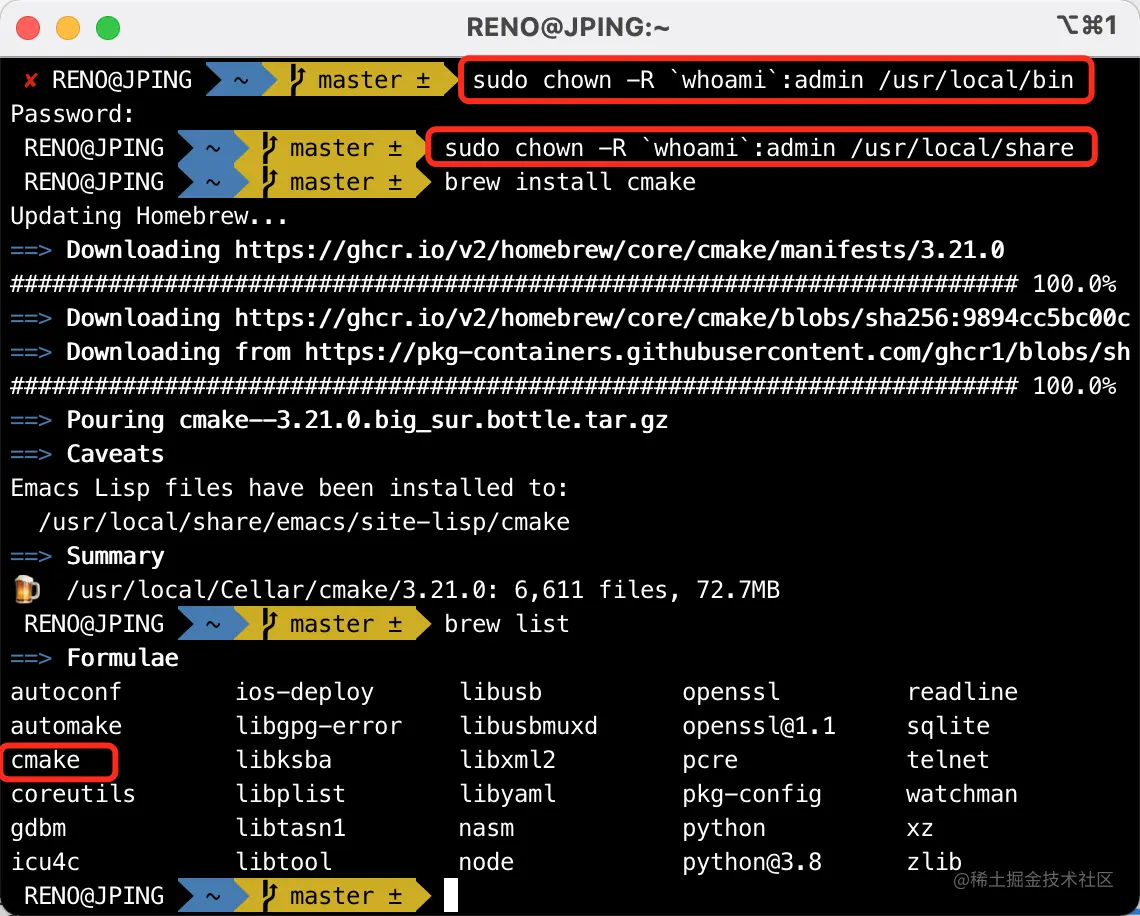Viewport: 1140px width, 916px height.
Task: Click the cmake blobs sha256 download URL
Action: (682, 318)
